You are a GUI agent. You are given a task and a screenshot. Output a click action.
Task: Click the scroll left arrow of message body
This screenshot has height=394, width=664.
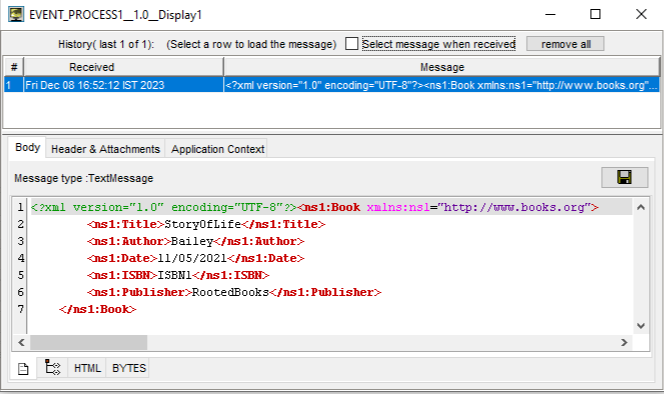pyautogui.click(x=21, y=342)
